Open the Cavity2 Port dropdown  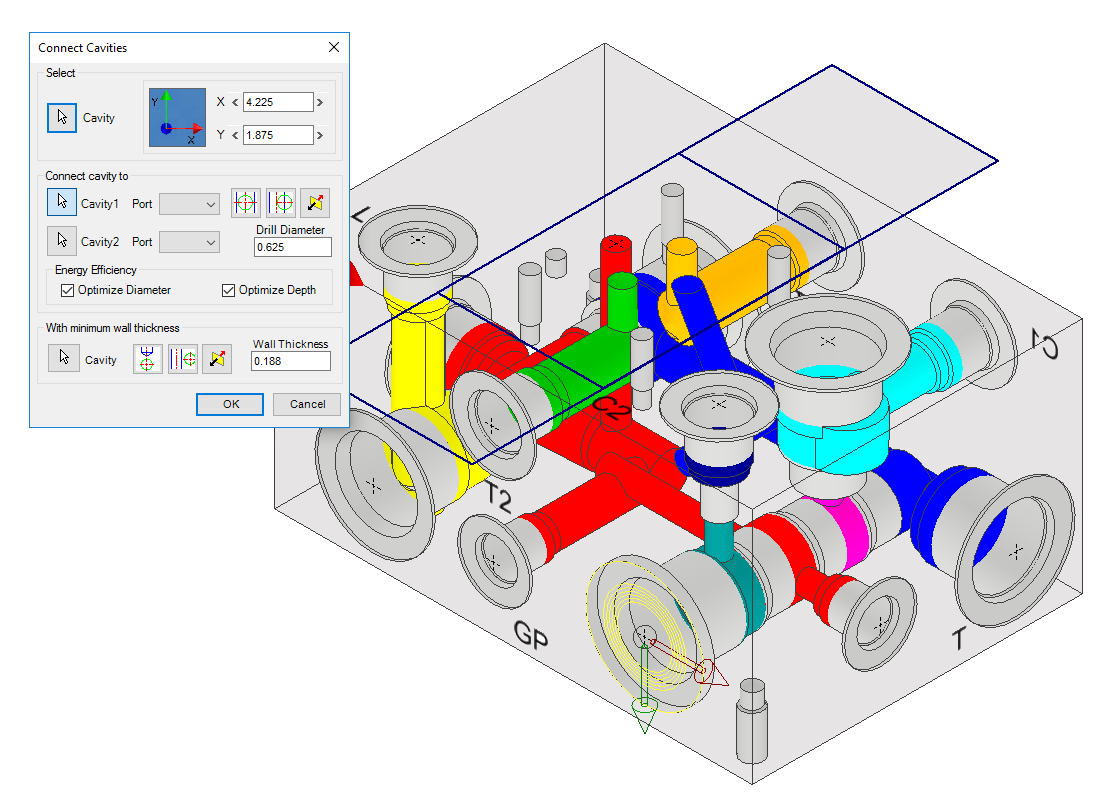(x=189, y=242)
